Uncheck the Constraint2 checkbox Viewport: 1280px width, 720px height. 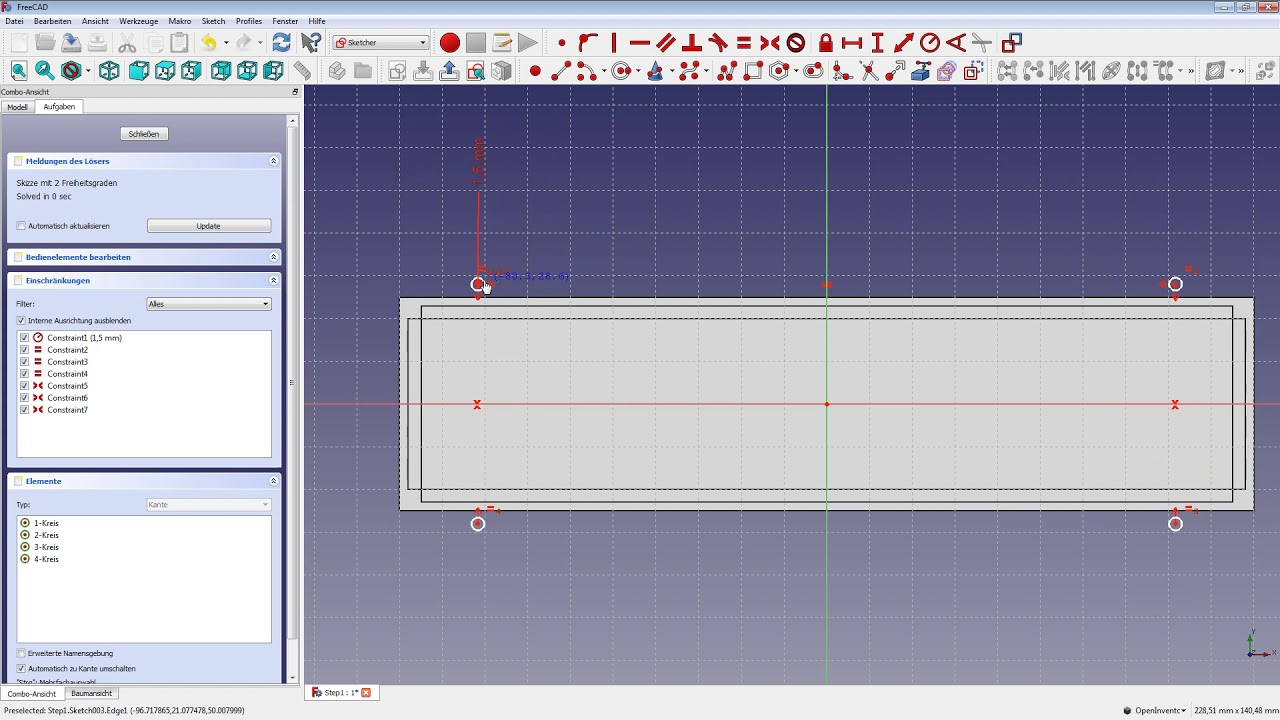[25, 350]
